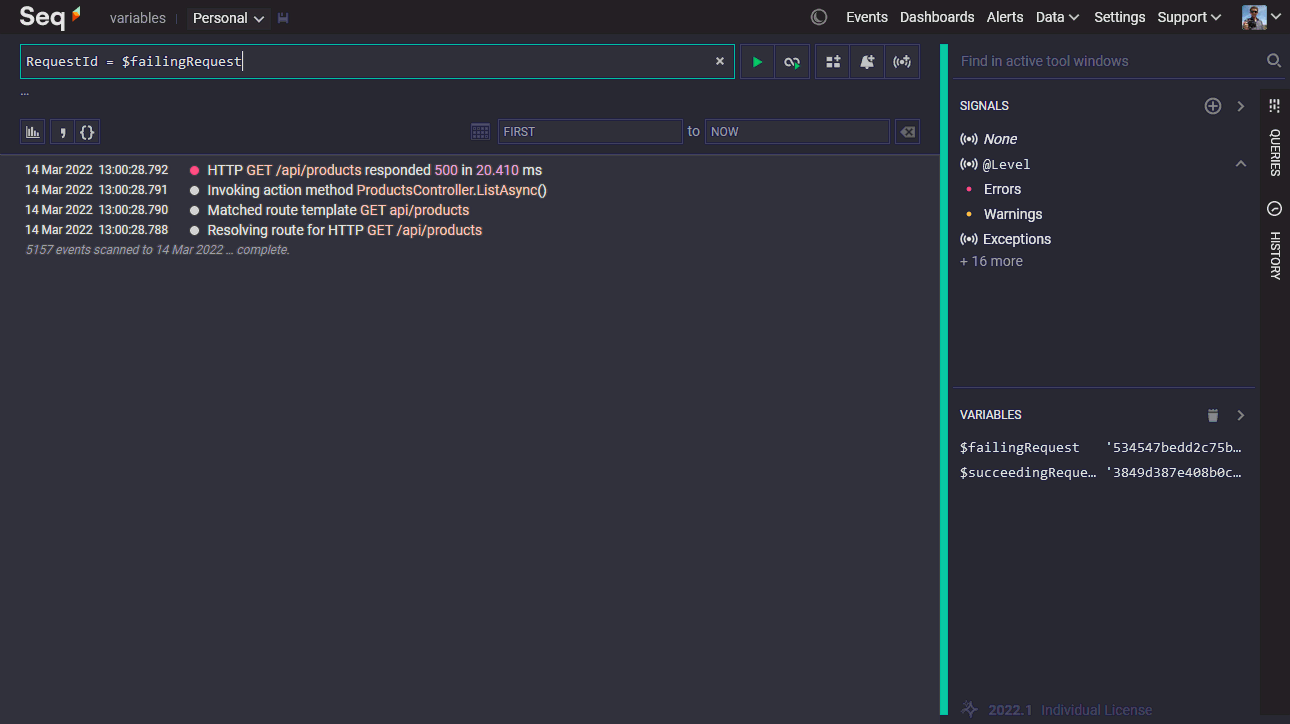
Task: Add new signal plus icon
Action: [1213, 106]
